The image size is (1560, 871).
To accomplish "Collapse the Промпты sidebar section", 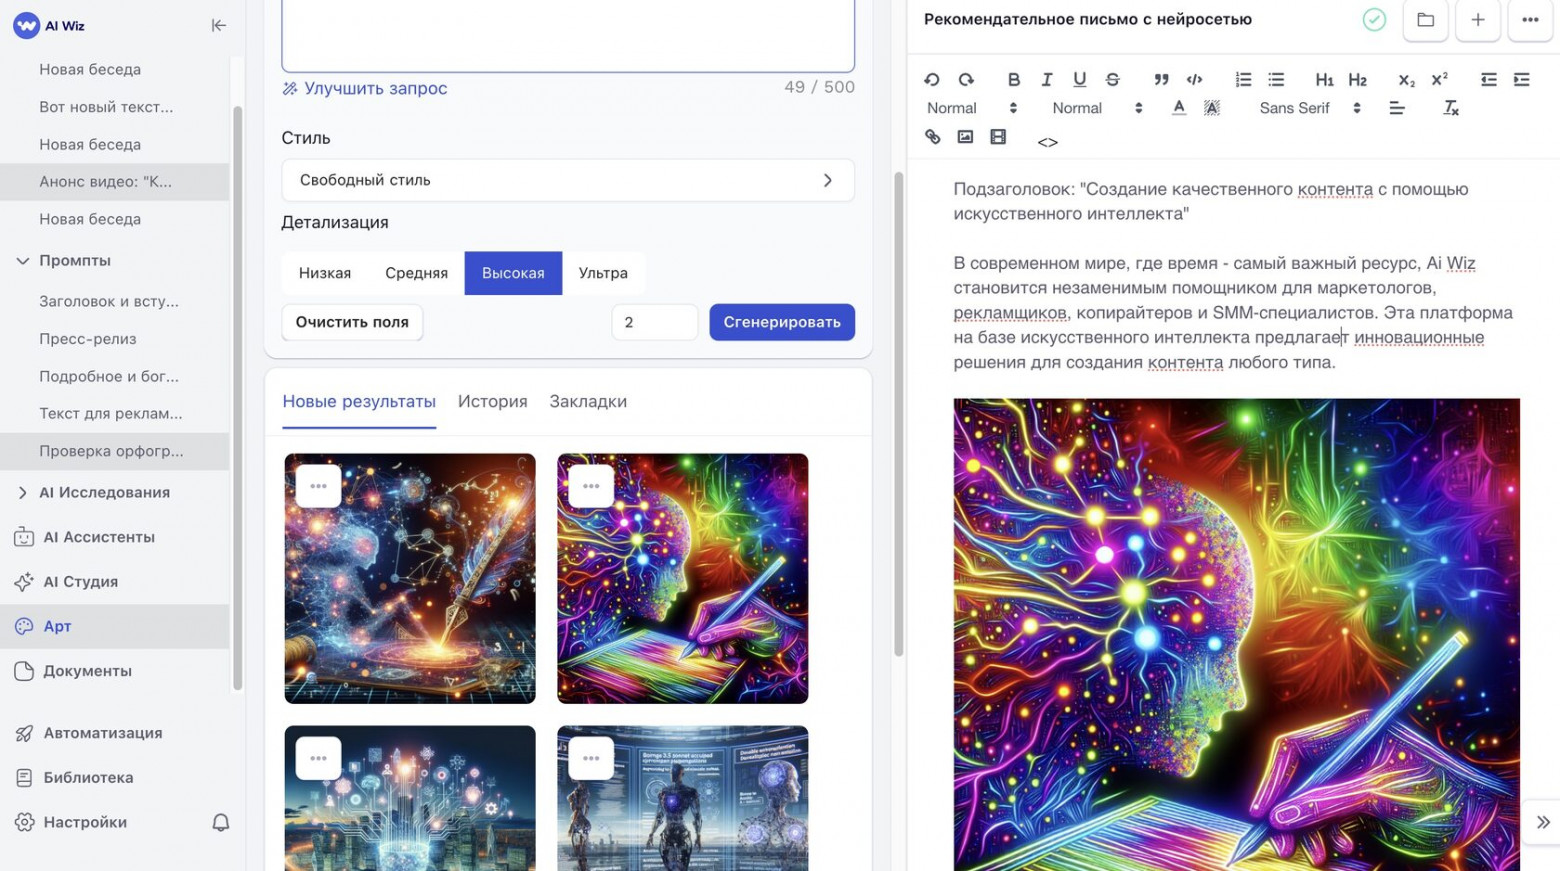I will pyautogui.click(x=23, y=260).
